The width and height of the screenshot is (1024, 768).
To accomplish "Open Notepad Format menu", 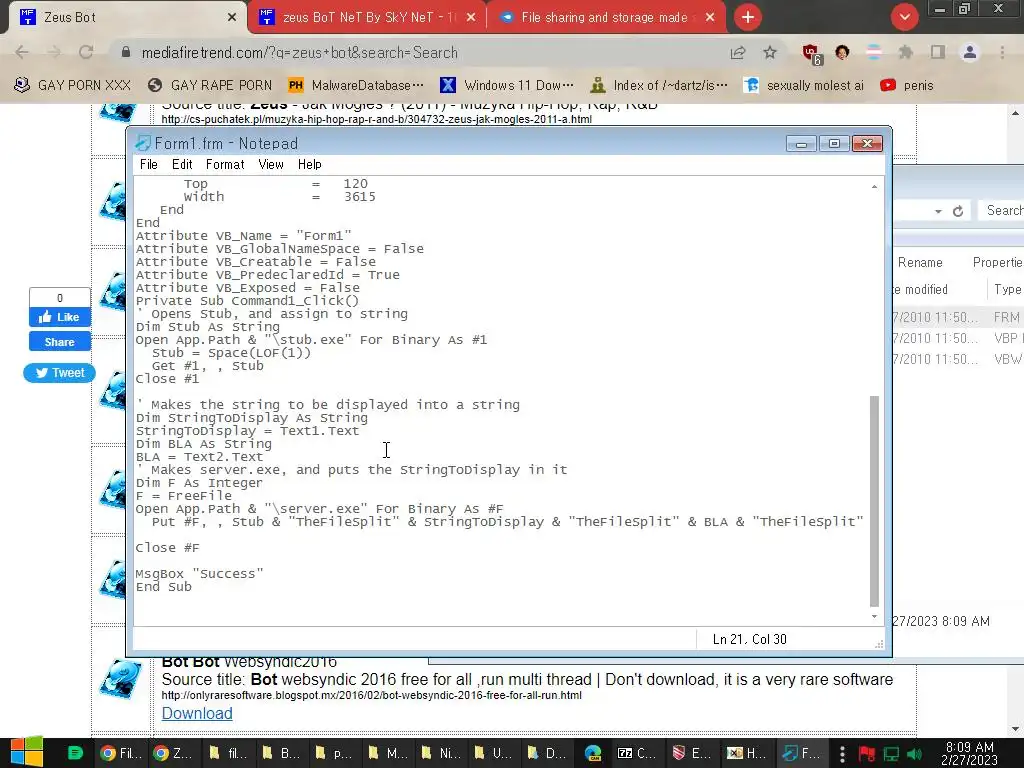I will (x=225, y=165).
